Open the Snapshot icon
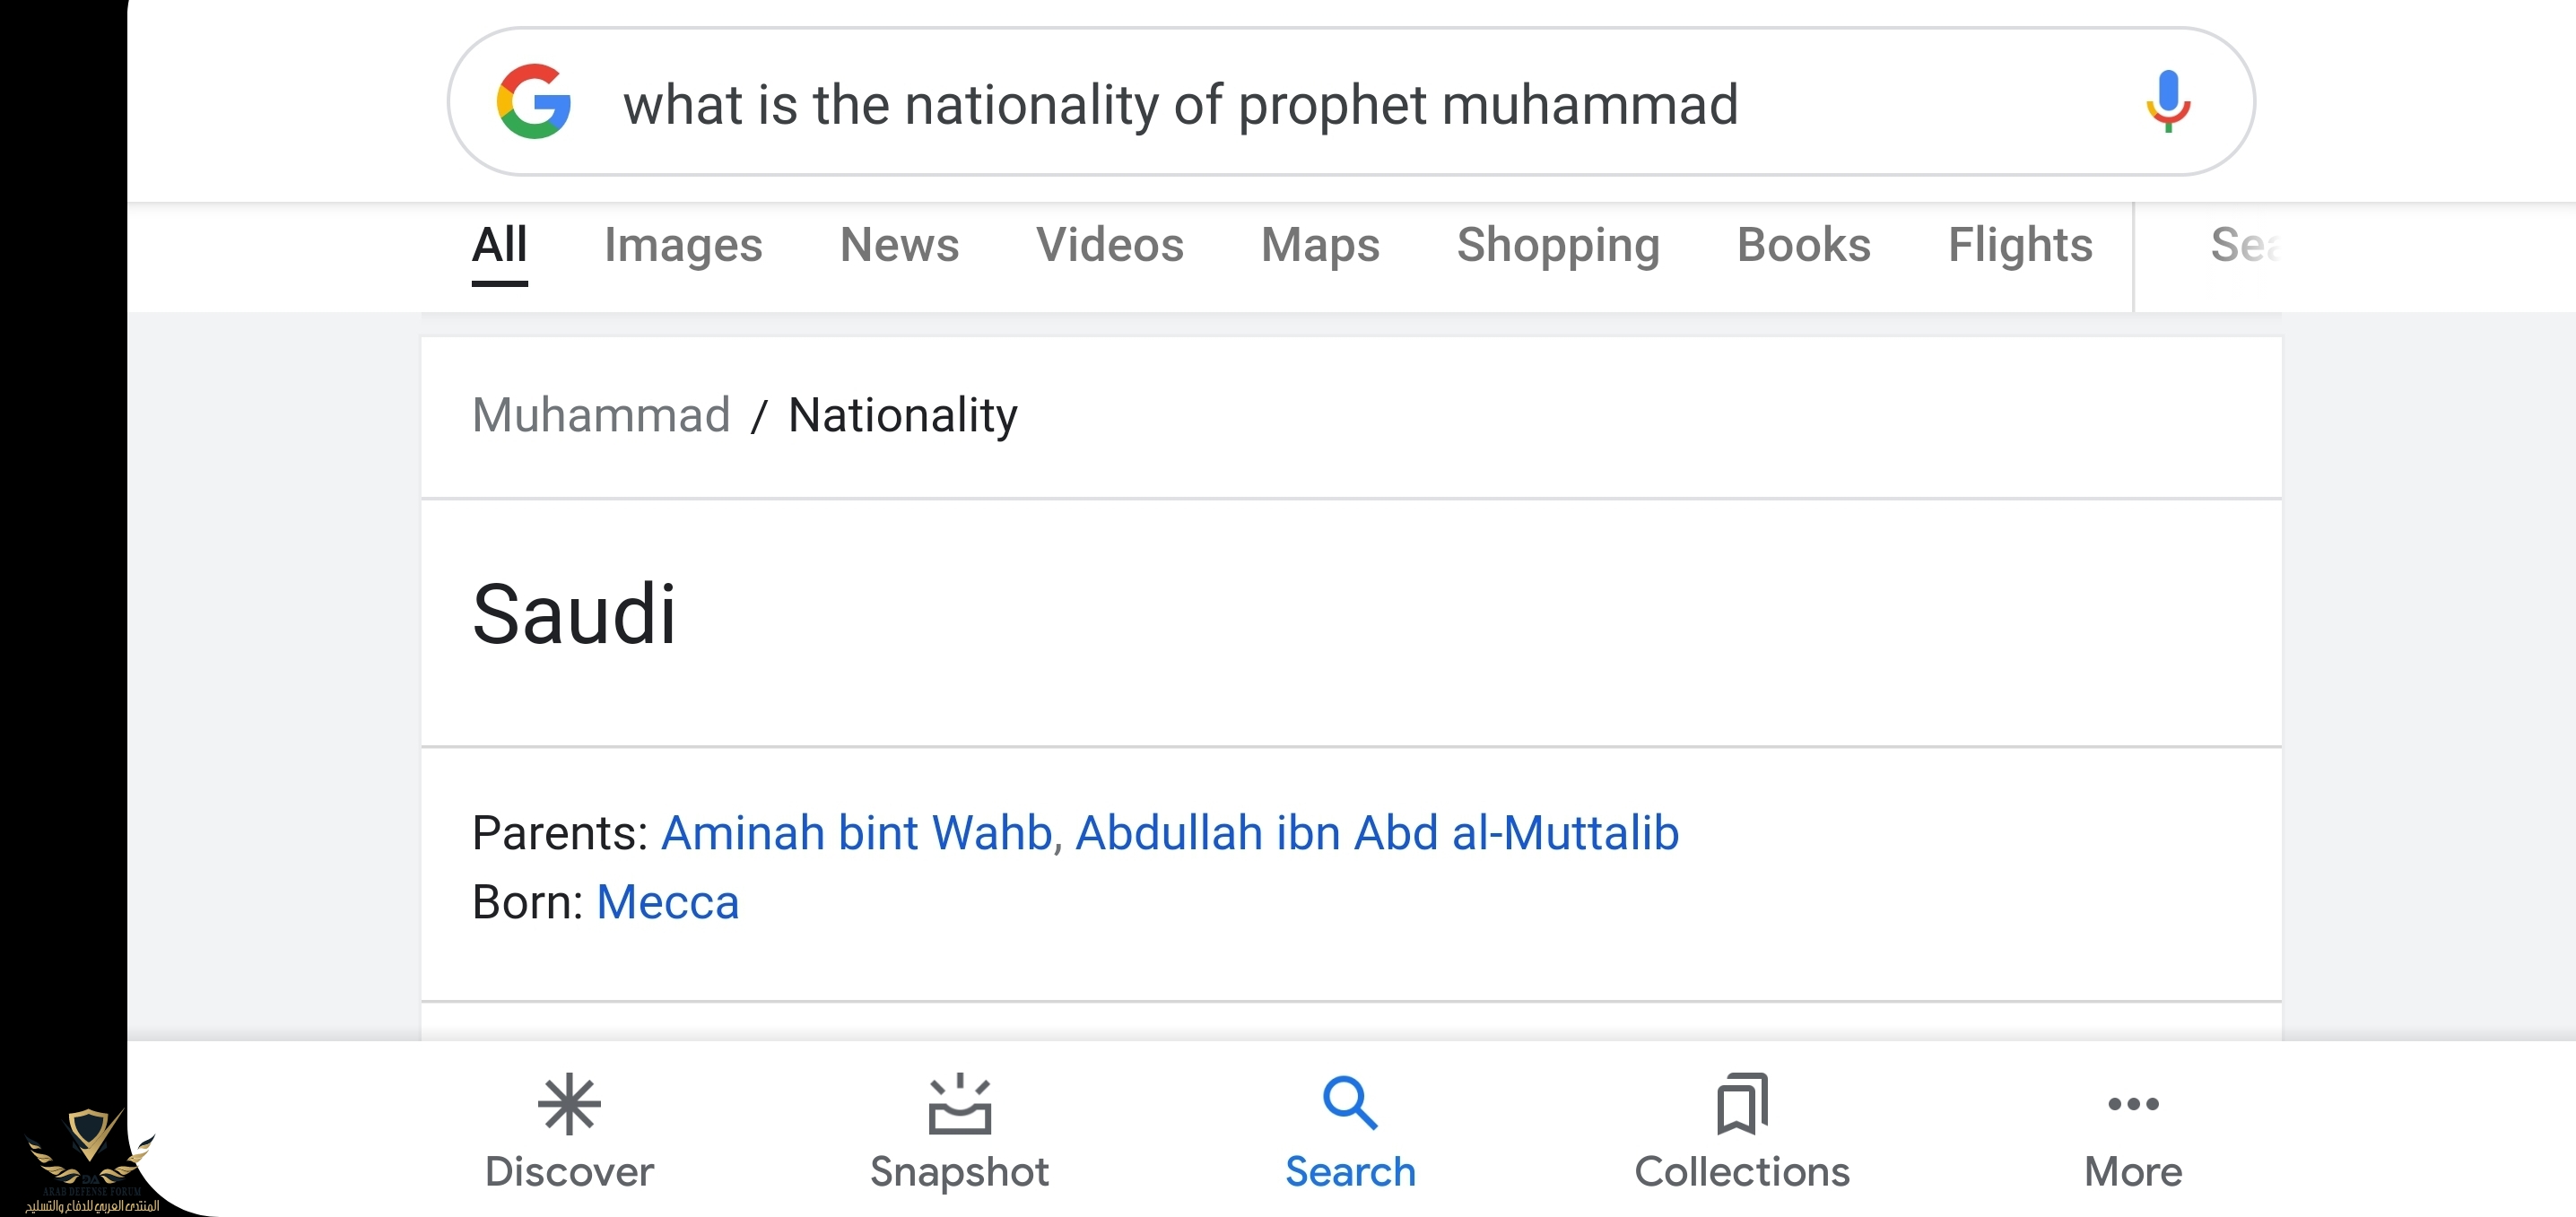 (959, 1105)
